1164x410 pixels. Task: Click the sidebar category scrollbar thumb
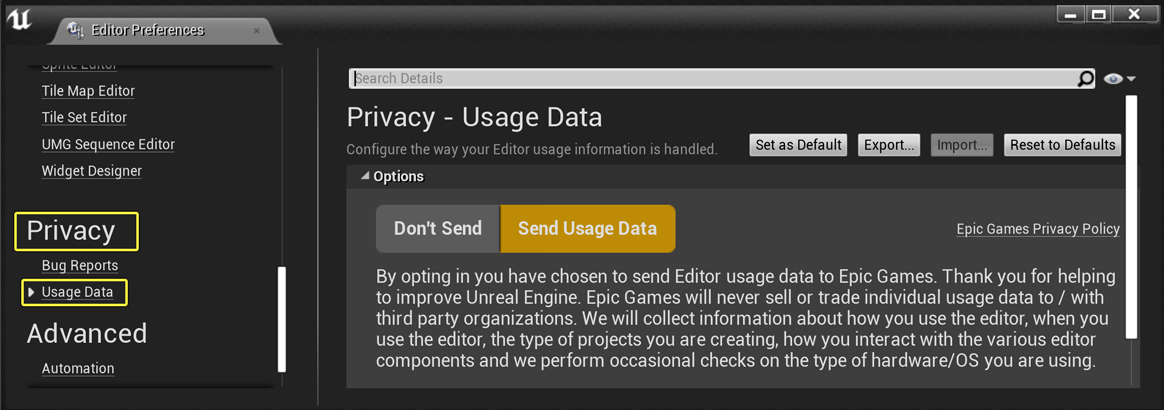pos(281,319)
